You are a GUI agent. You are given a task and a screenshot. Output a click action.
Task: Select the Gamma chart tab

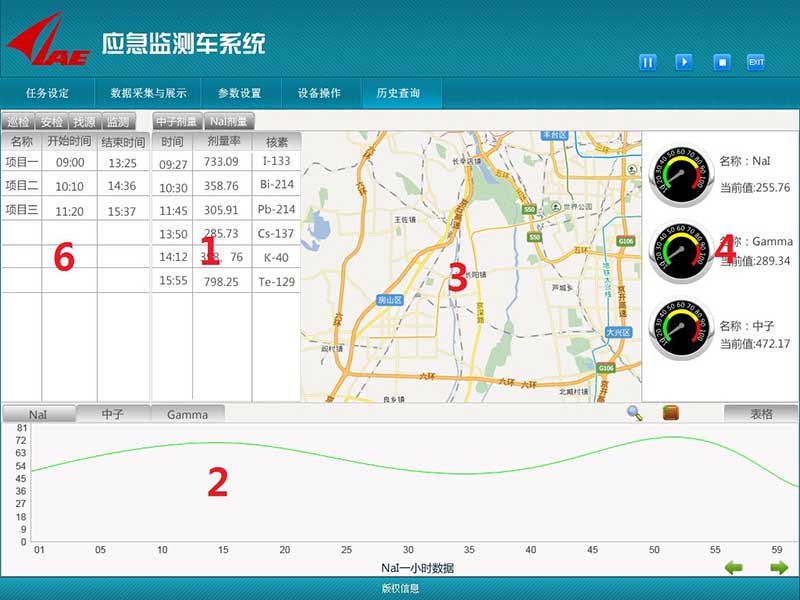tap(187, 414)
